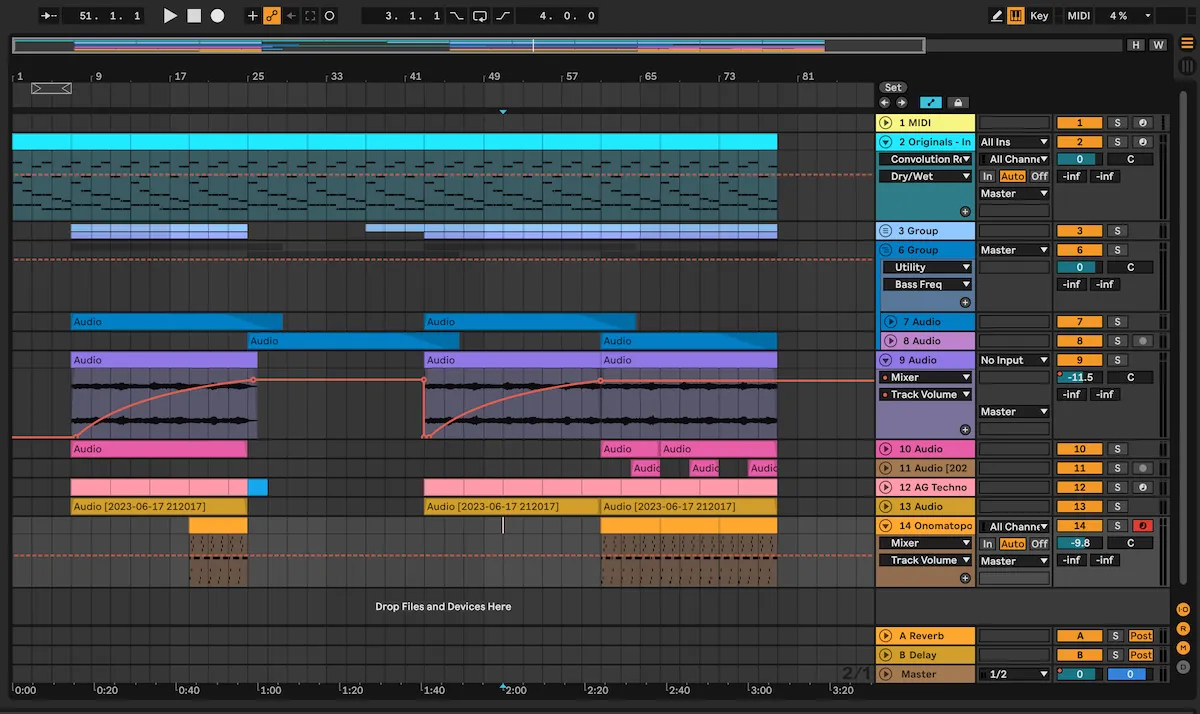Screen dimensions: 1200x714
Task: Unfold the 7 Audio track
Action: (891, 322)
